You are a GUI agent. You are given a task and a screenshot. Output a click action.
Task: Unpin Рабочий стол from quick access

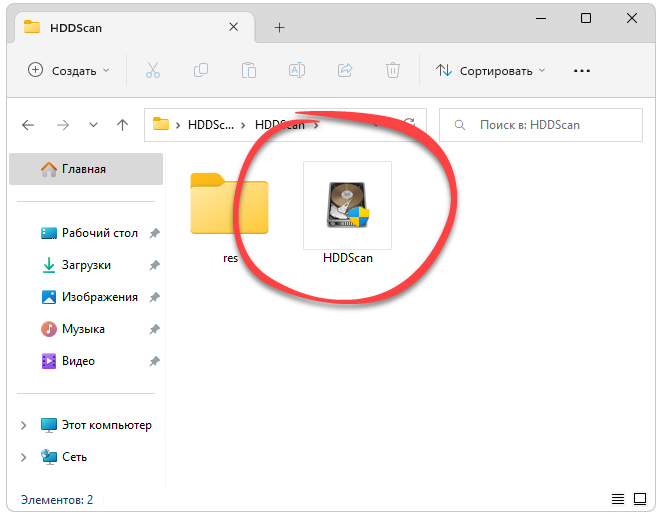tap(154, 233)
